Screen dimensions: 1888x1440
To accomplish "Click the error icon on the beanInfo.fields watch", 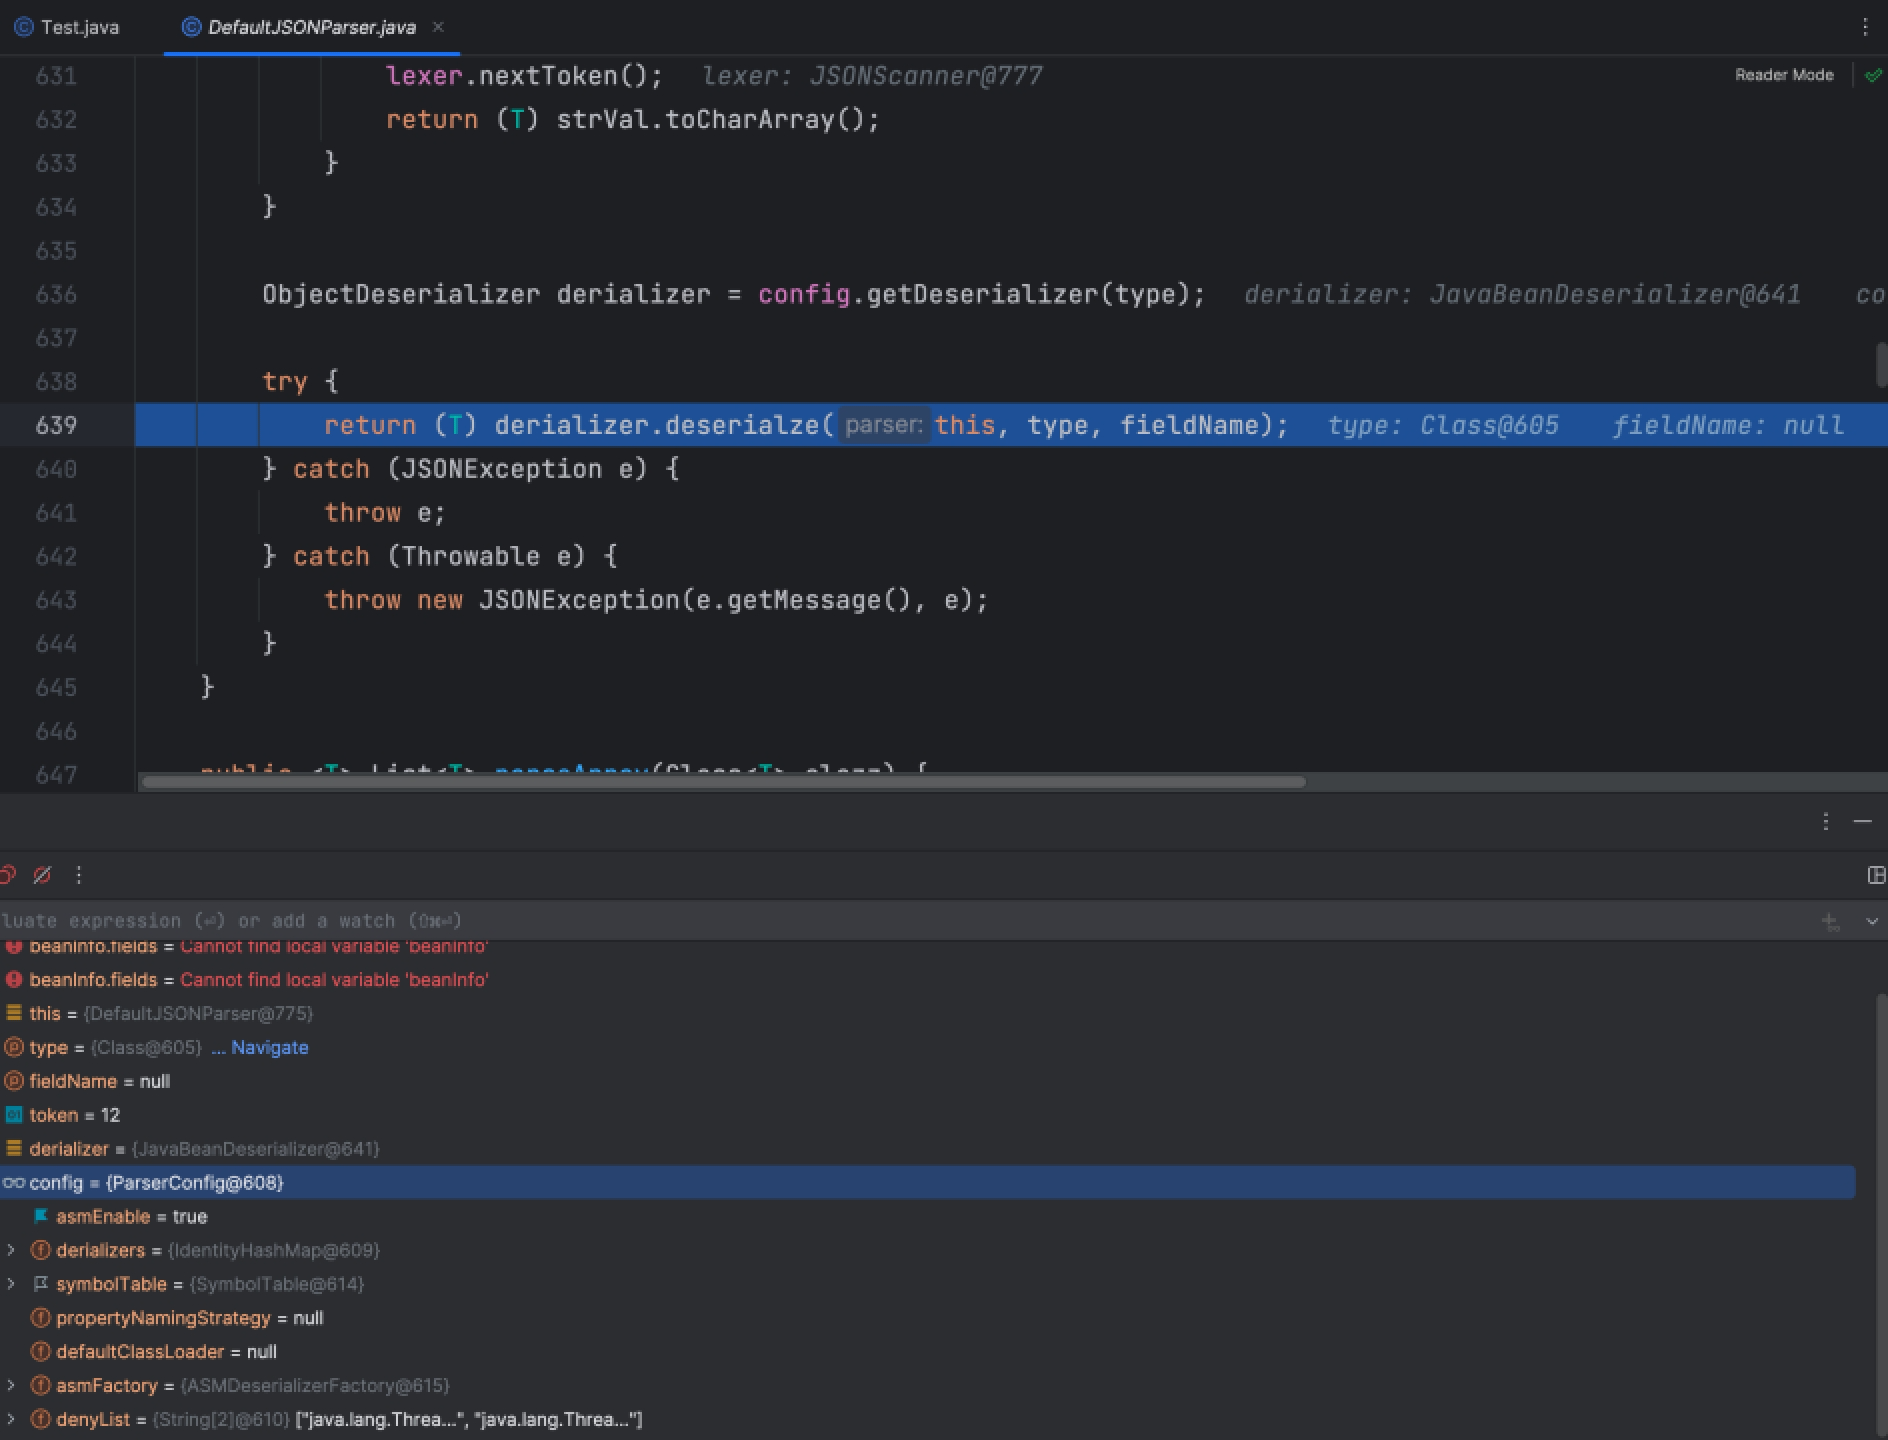I will (x=13, y=979).
